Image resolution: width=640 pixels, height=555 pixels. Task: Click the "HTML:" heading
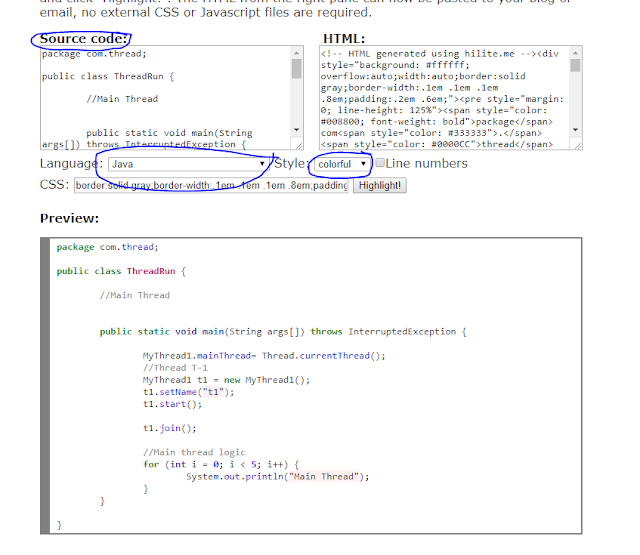click(x=344, y=39)
